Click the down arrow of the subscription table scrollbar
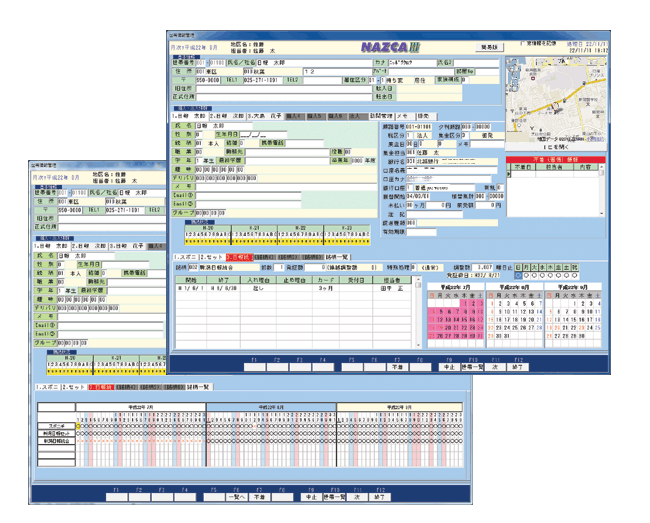The image size is (650, 523). (x=418, y=345)
